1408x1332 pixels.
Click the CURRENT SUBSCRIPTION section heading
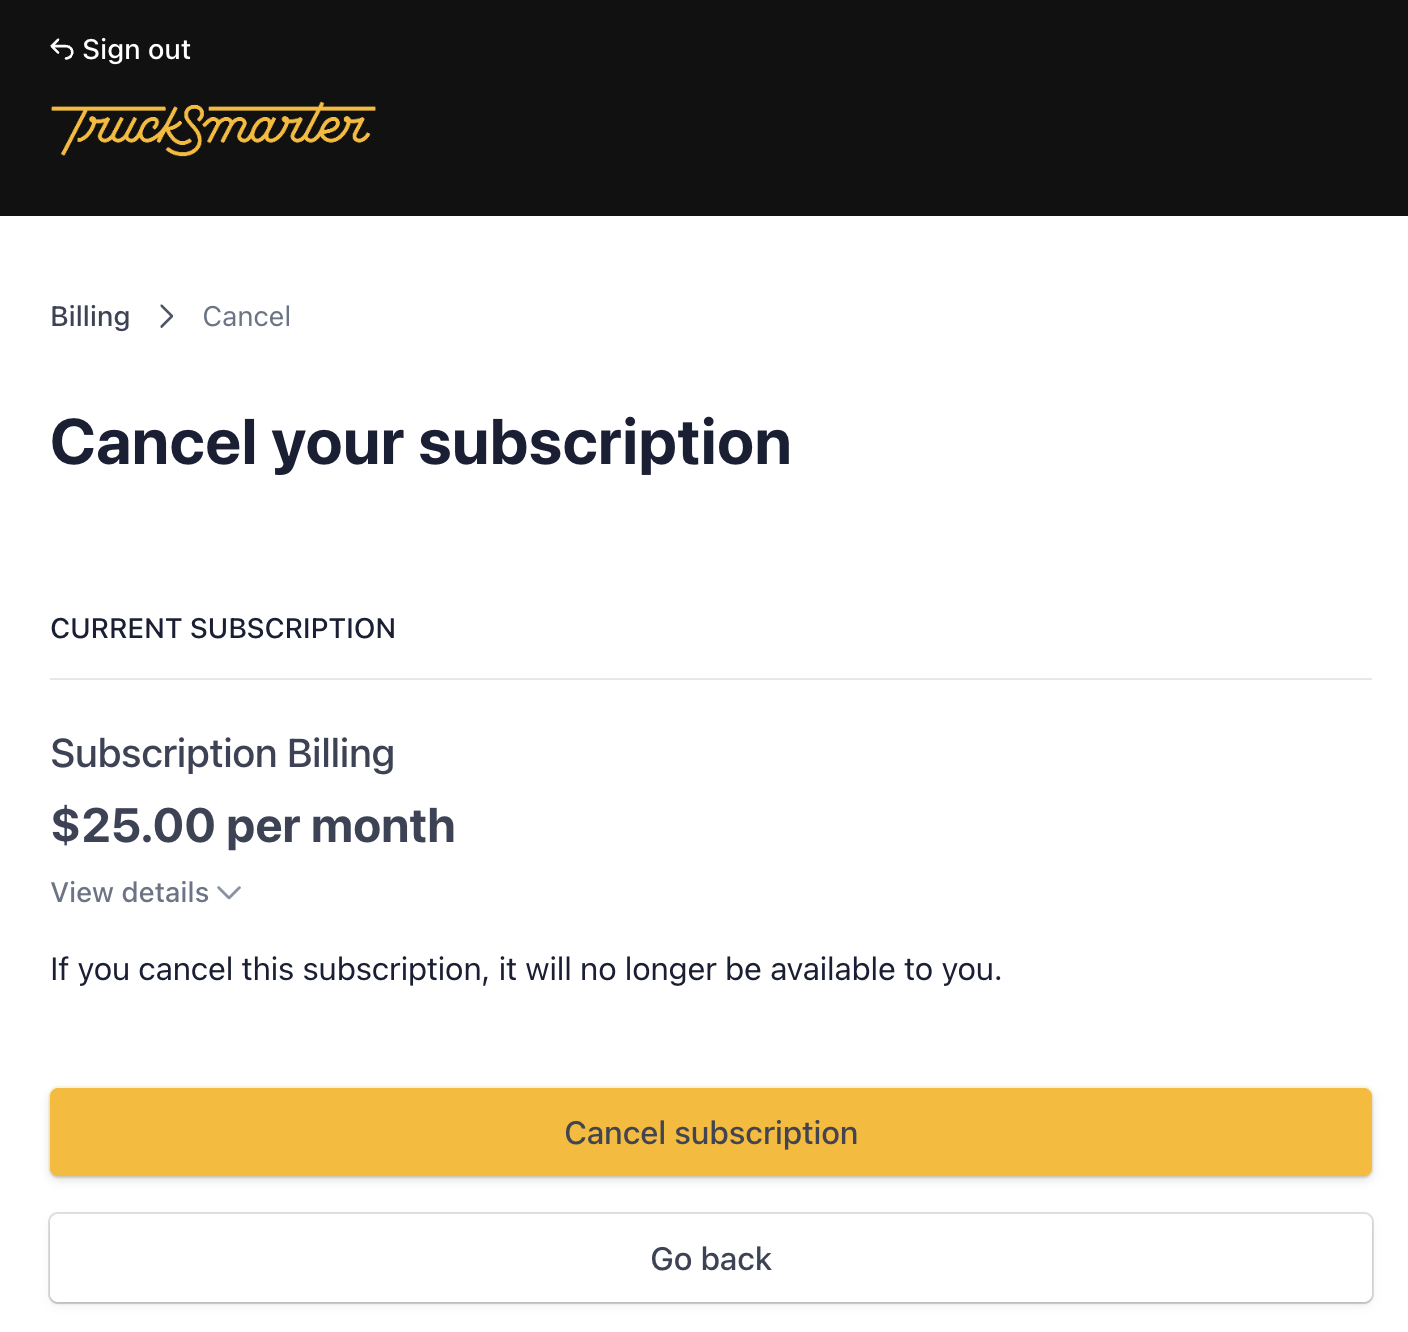[223, 628]
